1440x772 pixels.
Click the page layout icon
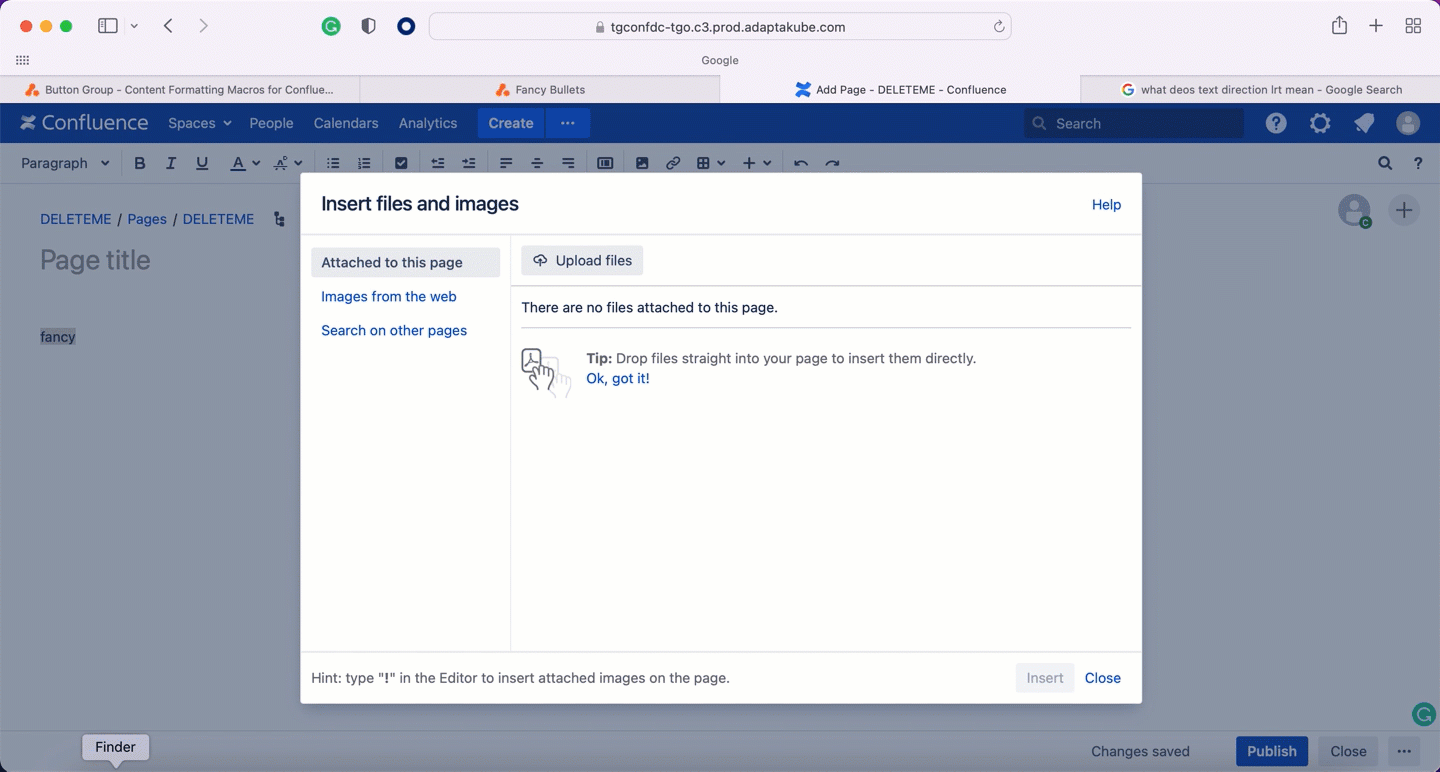(x=605, y=163)
